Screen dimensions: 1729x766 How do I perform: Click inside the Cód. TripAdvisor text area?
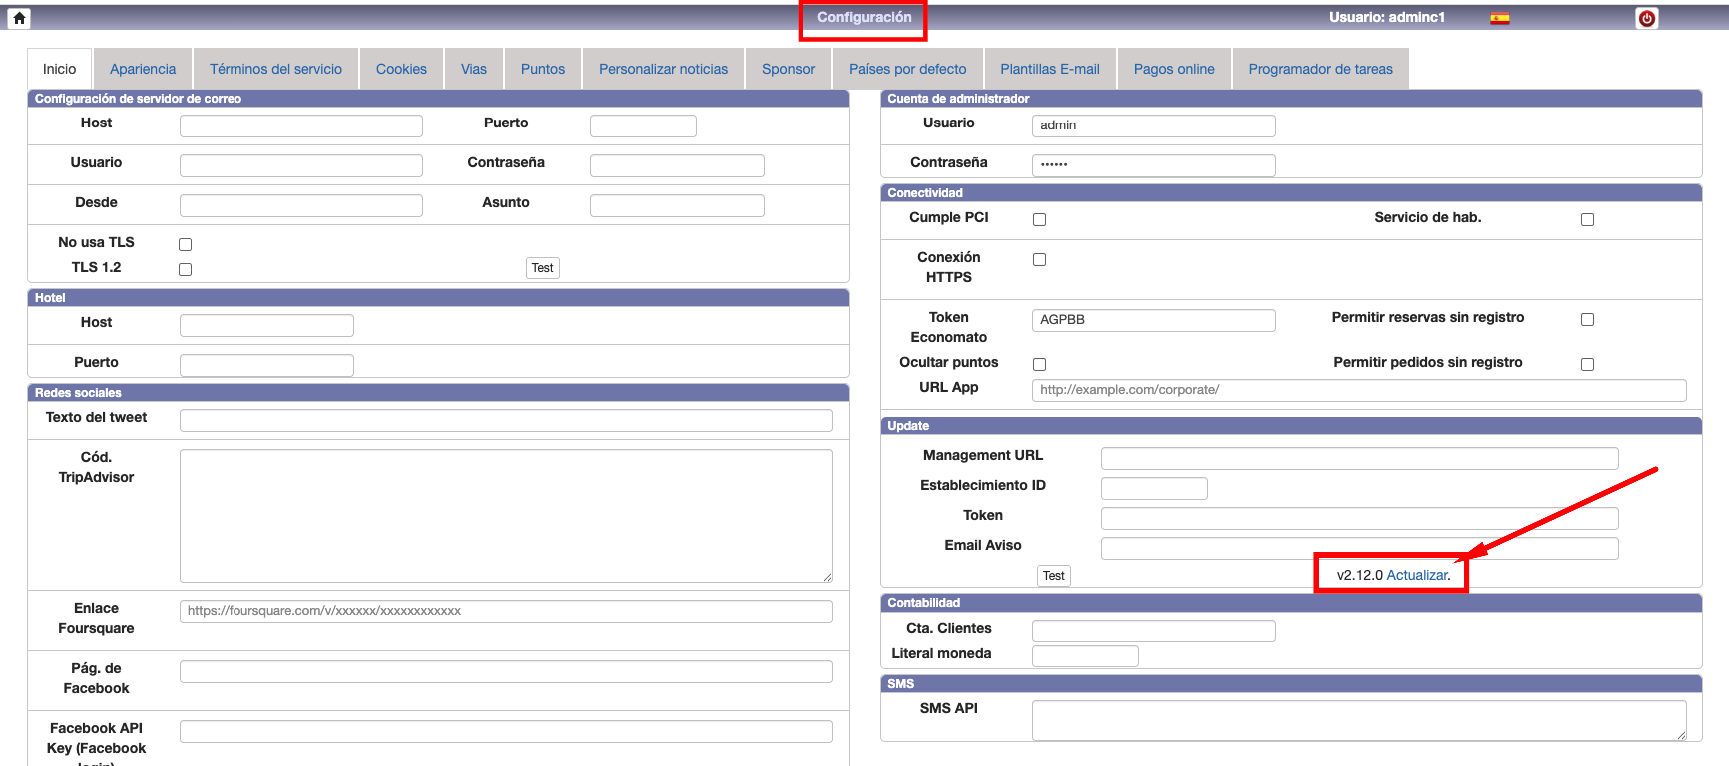point(505,515)
